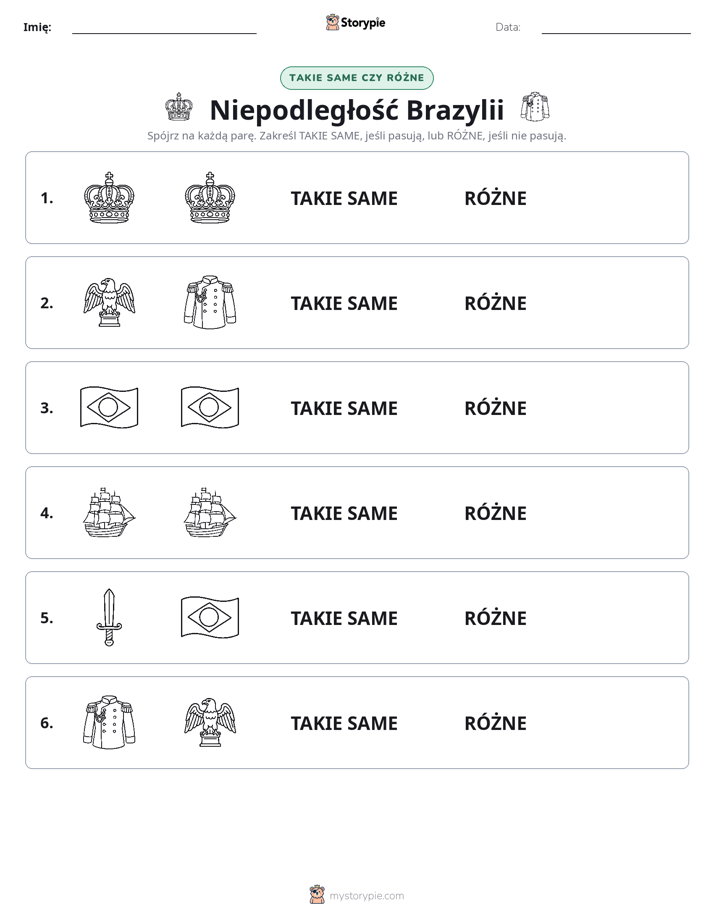714x924 pixels.
Task: Select RÓŻNE for row 6
Action: [495, 723]
